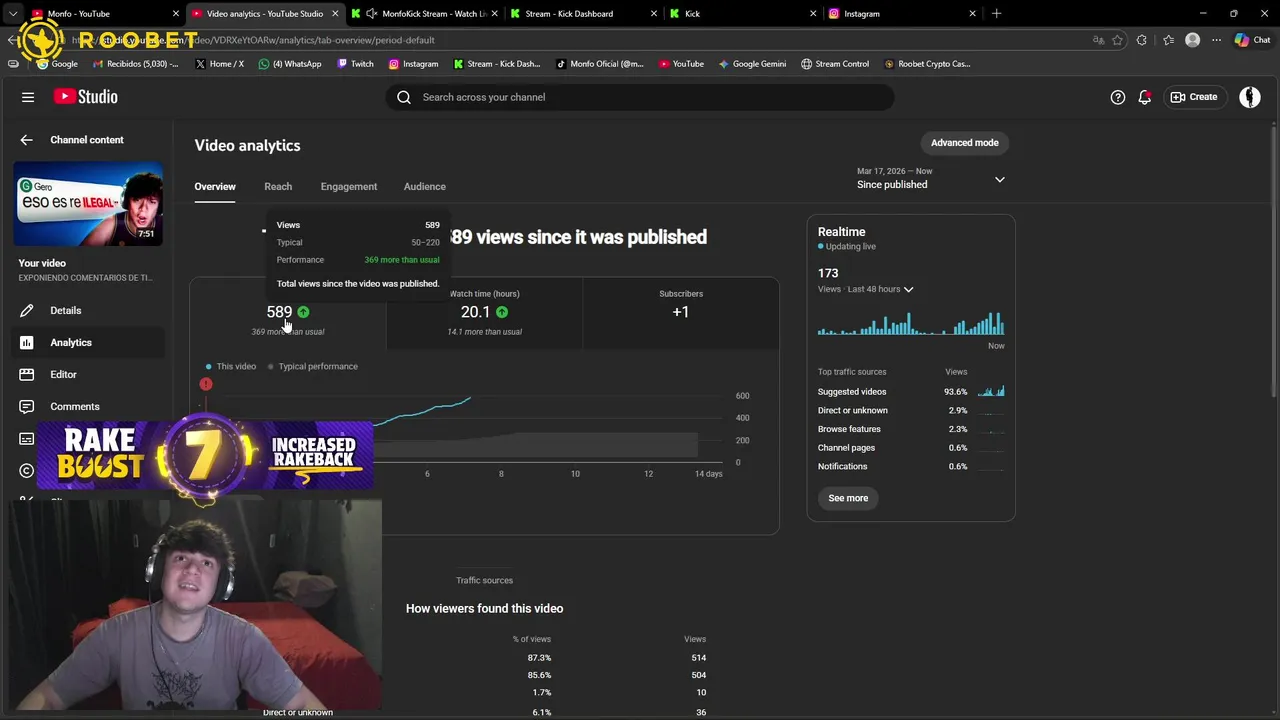
Task: Open the Since published date range dropdown
Action: (931, 178)
